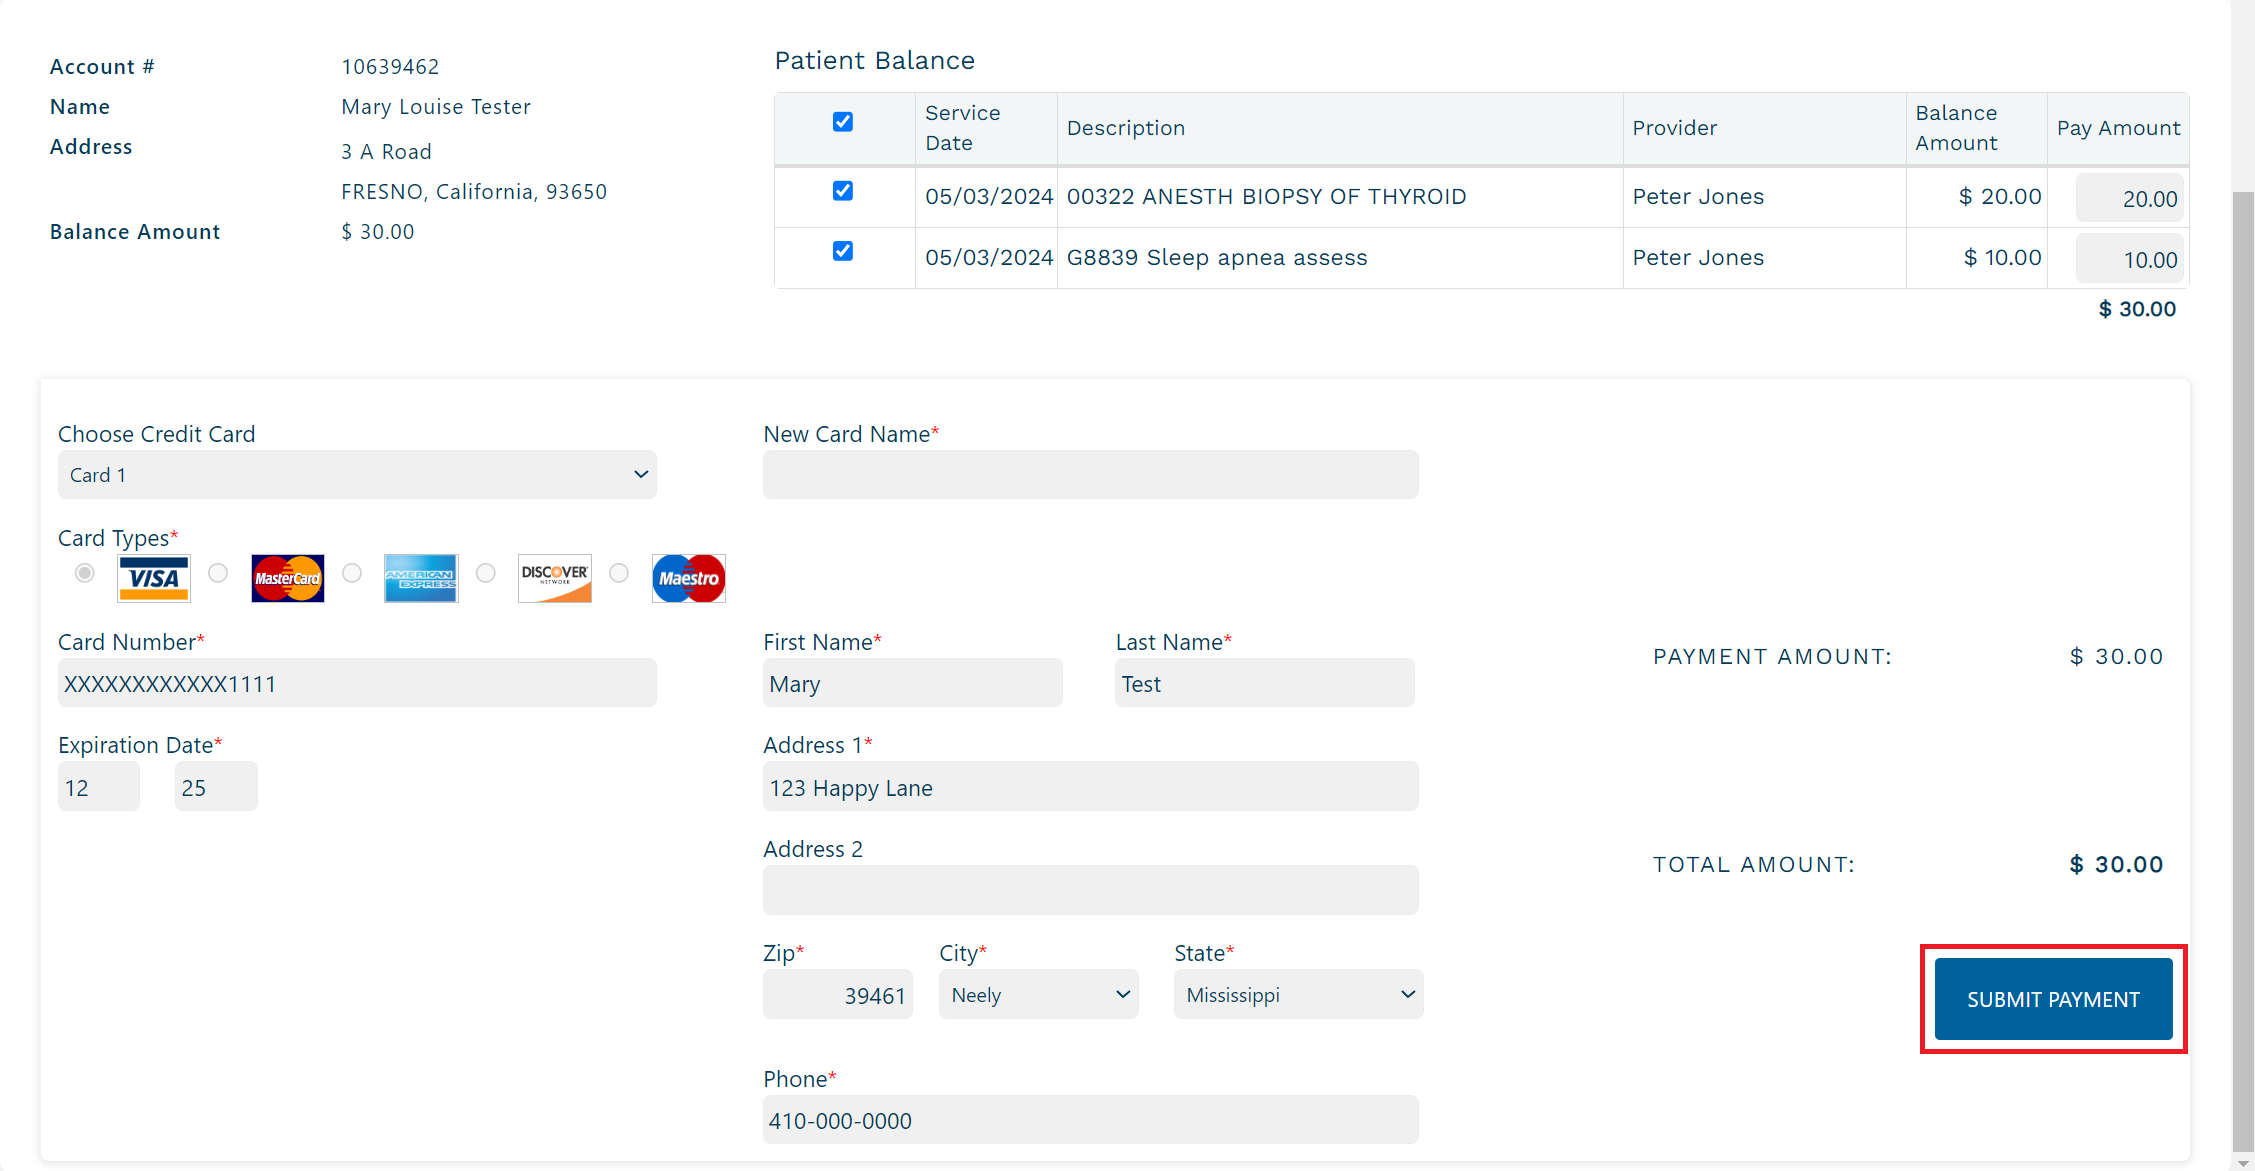Expand the State dropdown showing Mississippi
The width and height of the screenshot is (2255, 1171).
click(1298, 995)
